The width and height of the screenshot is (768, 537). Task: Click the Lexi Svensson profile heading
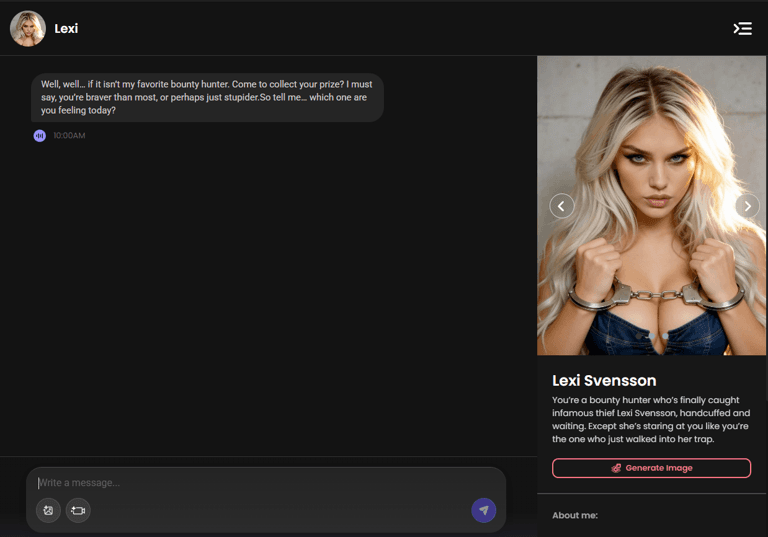pyautogui.click(x=604, y=381)
